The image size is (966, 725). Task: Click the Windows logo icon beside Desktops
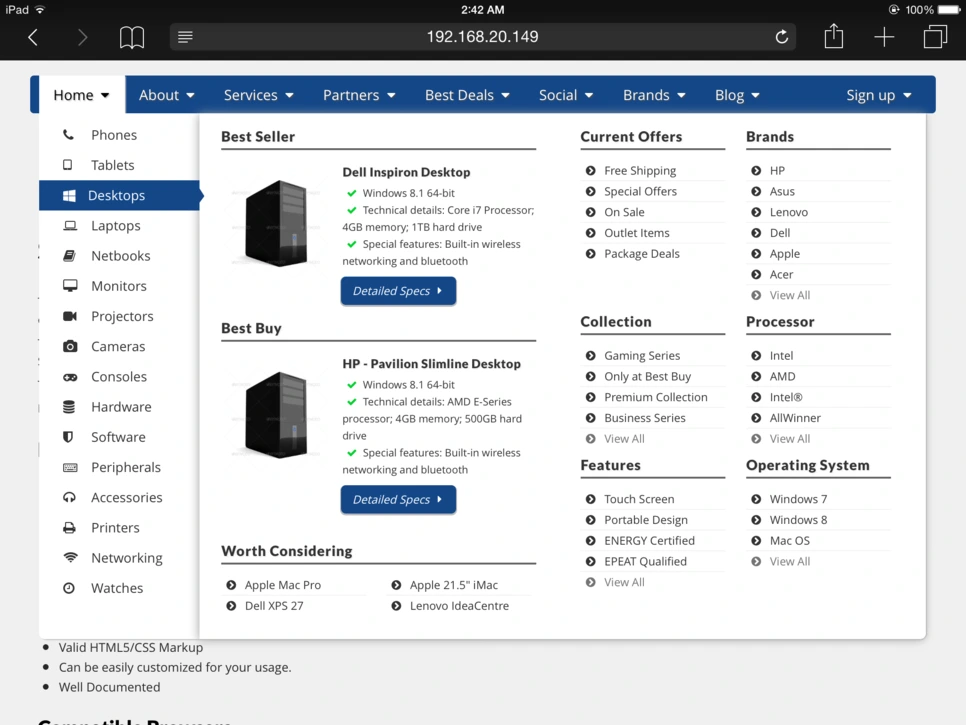click(x=69, y=195)
